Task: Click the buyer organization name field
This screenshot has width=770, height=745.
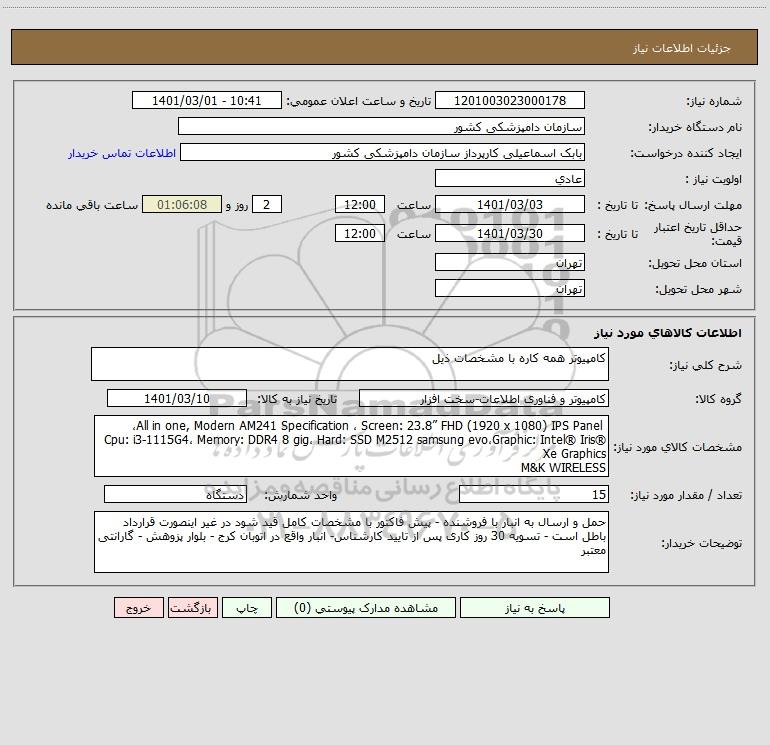Action: point(381,127)
